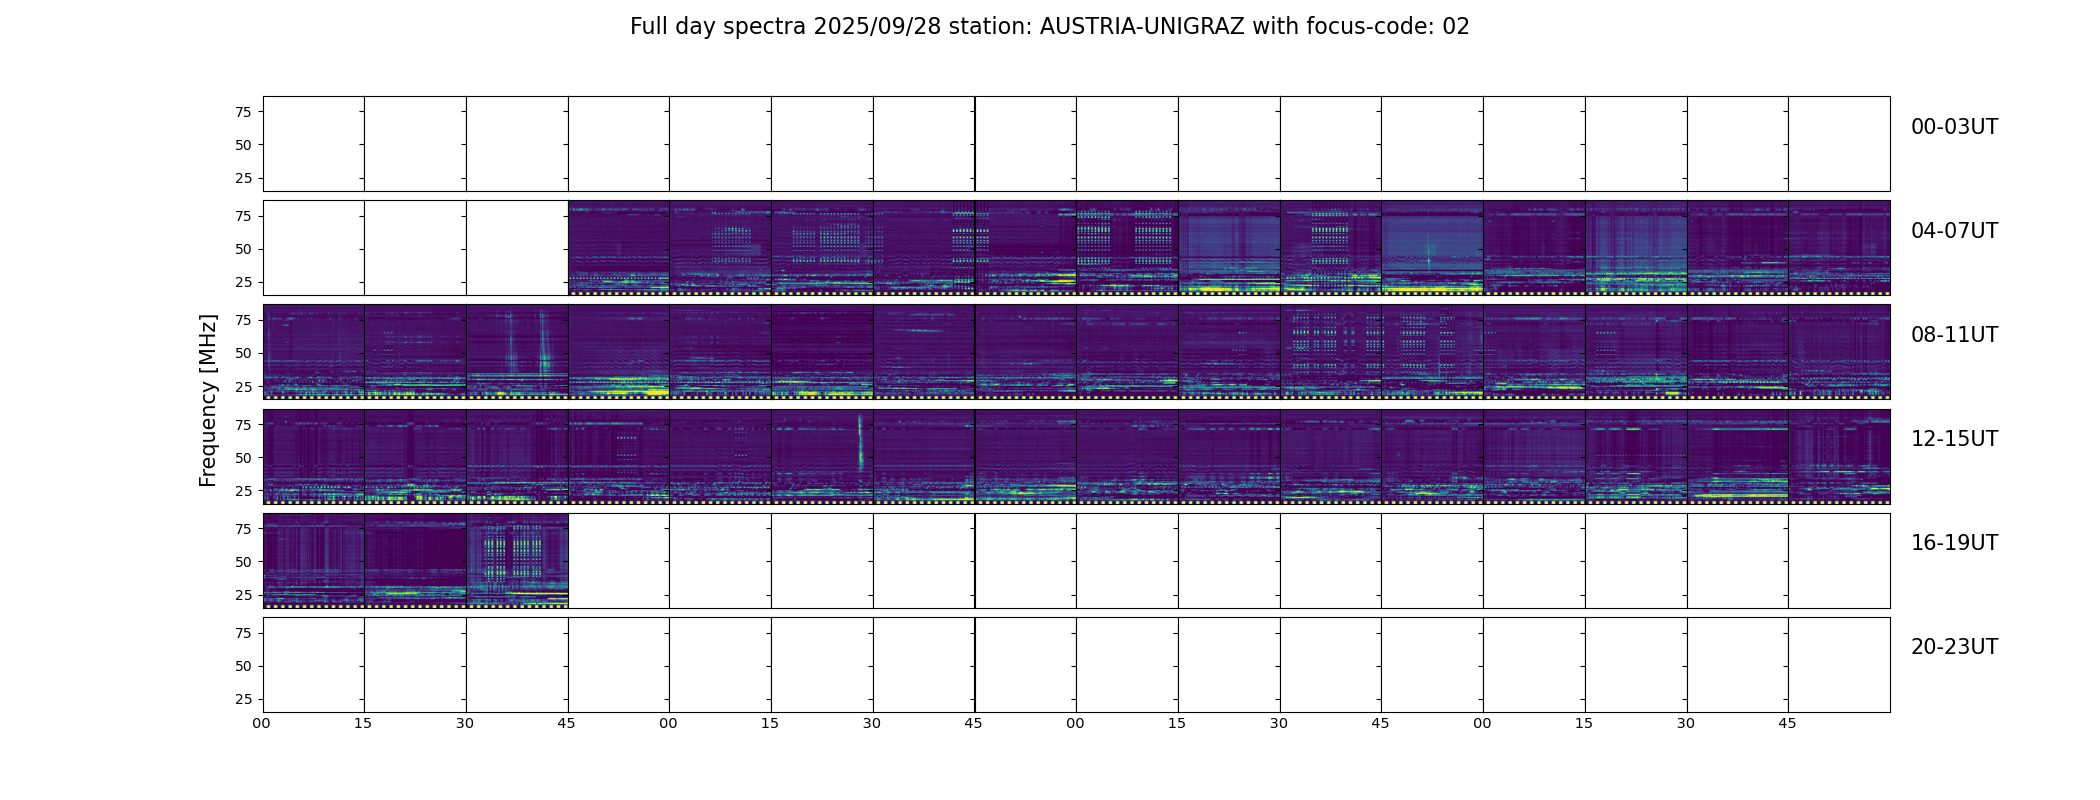This screenshot has height=800, width=2100.
Task: Open the first spectrum tile of the 16-19UT row
Action: (314, 560)
